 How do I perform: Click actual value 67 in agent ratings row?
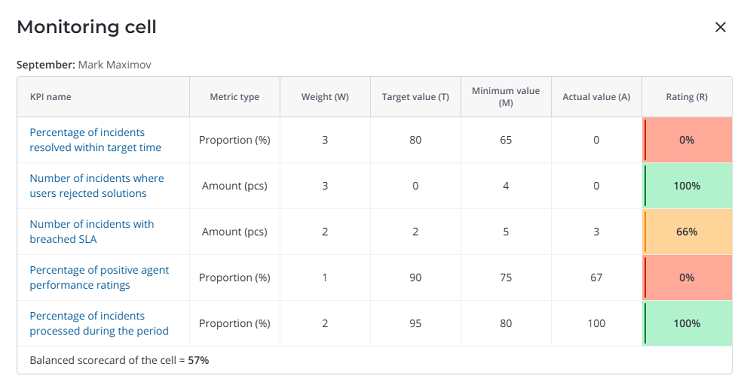(x=596, y=278)
